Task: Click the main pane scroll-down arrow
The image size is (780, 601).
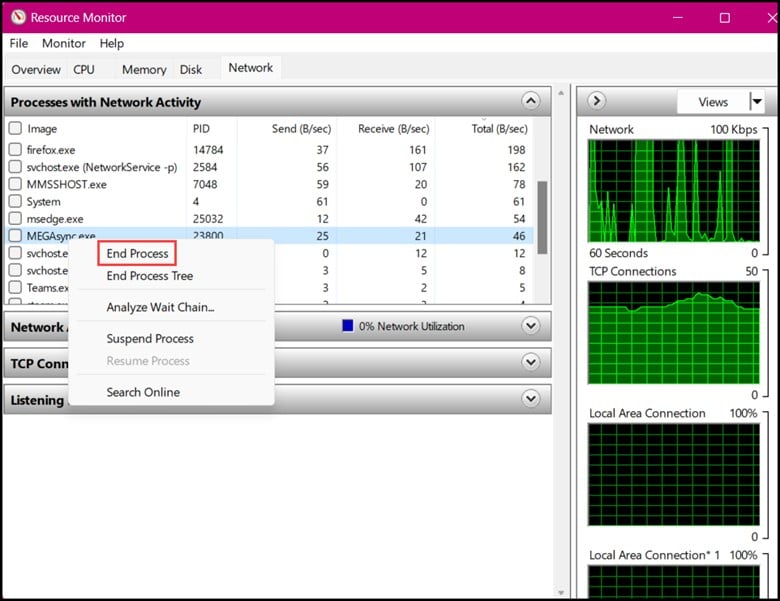Action: [x=561, y=593]
